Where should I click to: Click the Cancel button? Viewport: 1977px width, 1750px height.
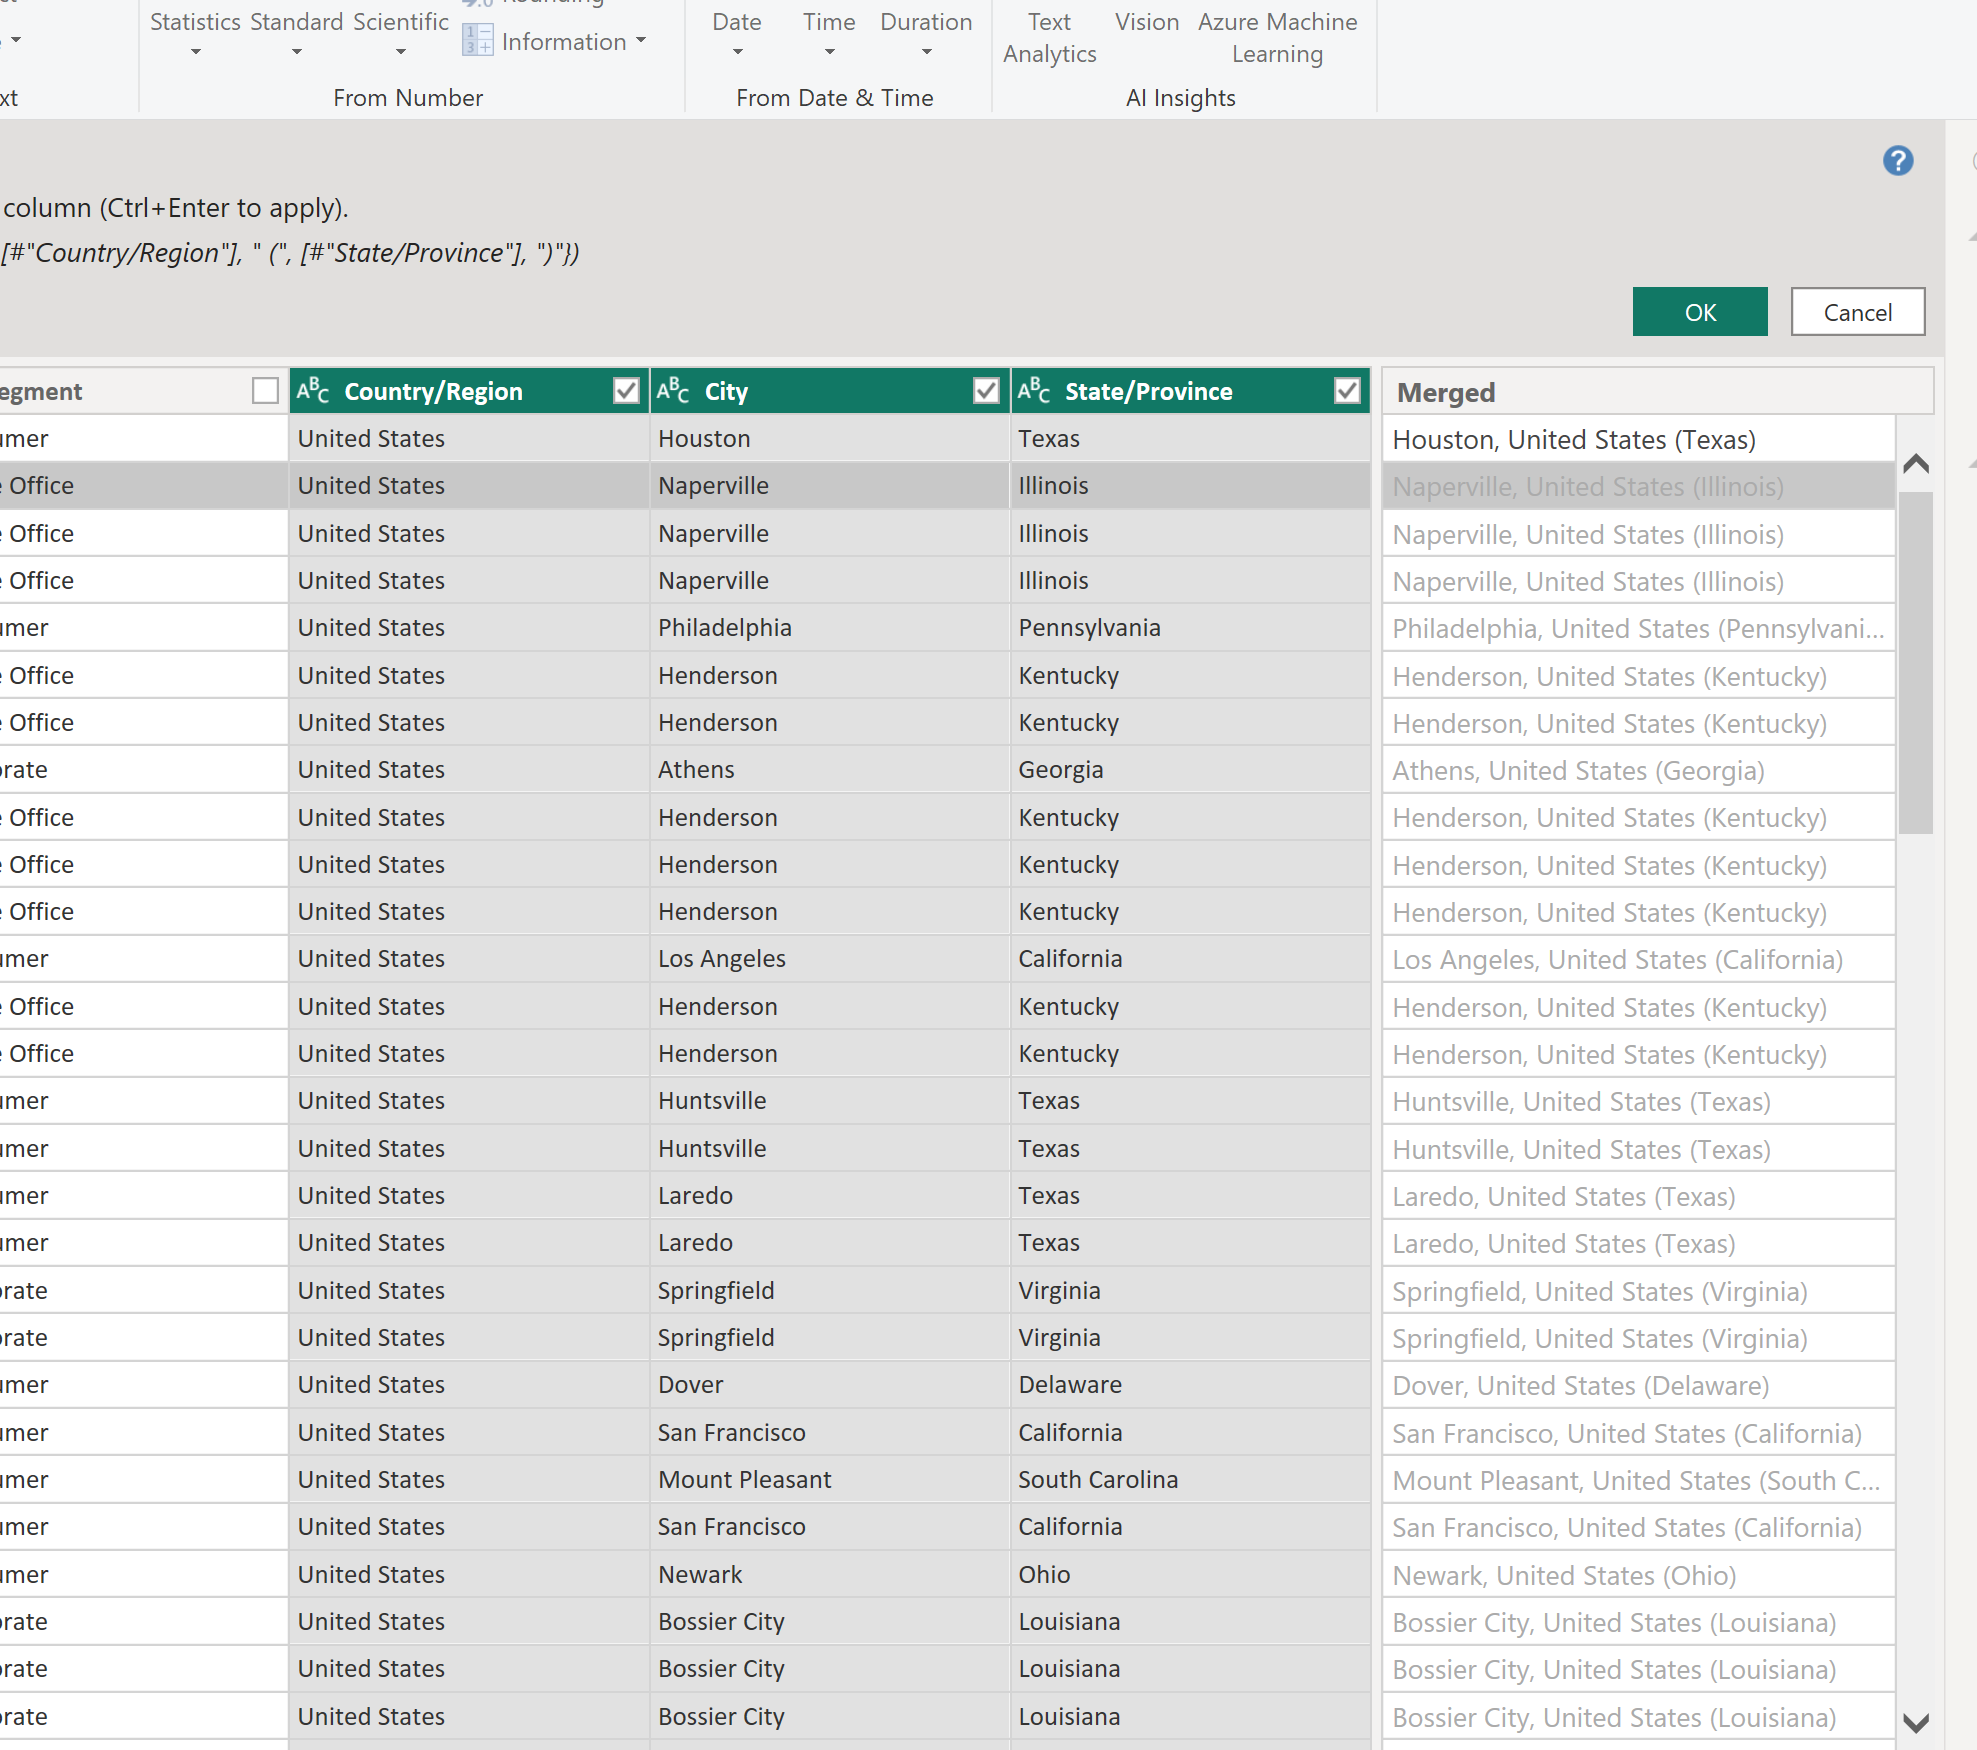[x=1857, y=312]
